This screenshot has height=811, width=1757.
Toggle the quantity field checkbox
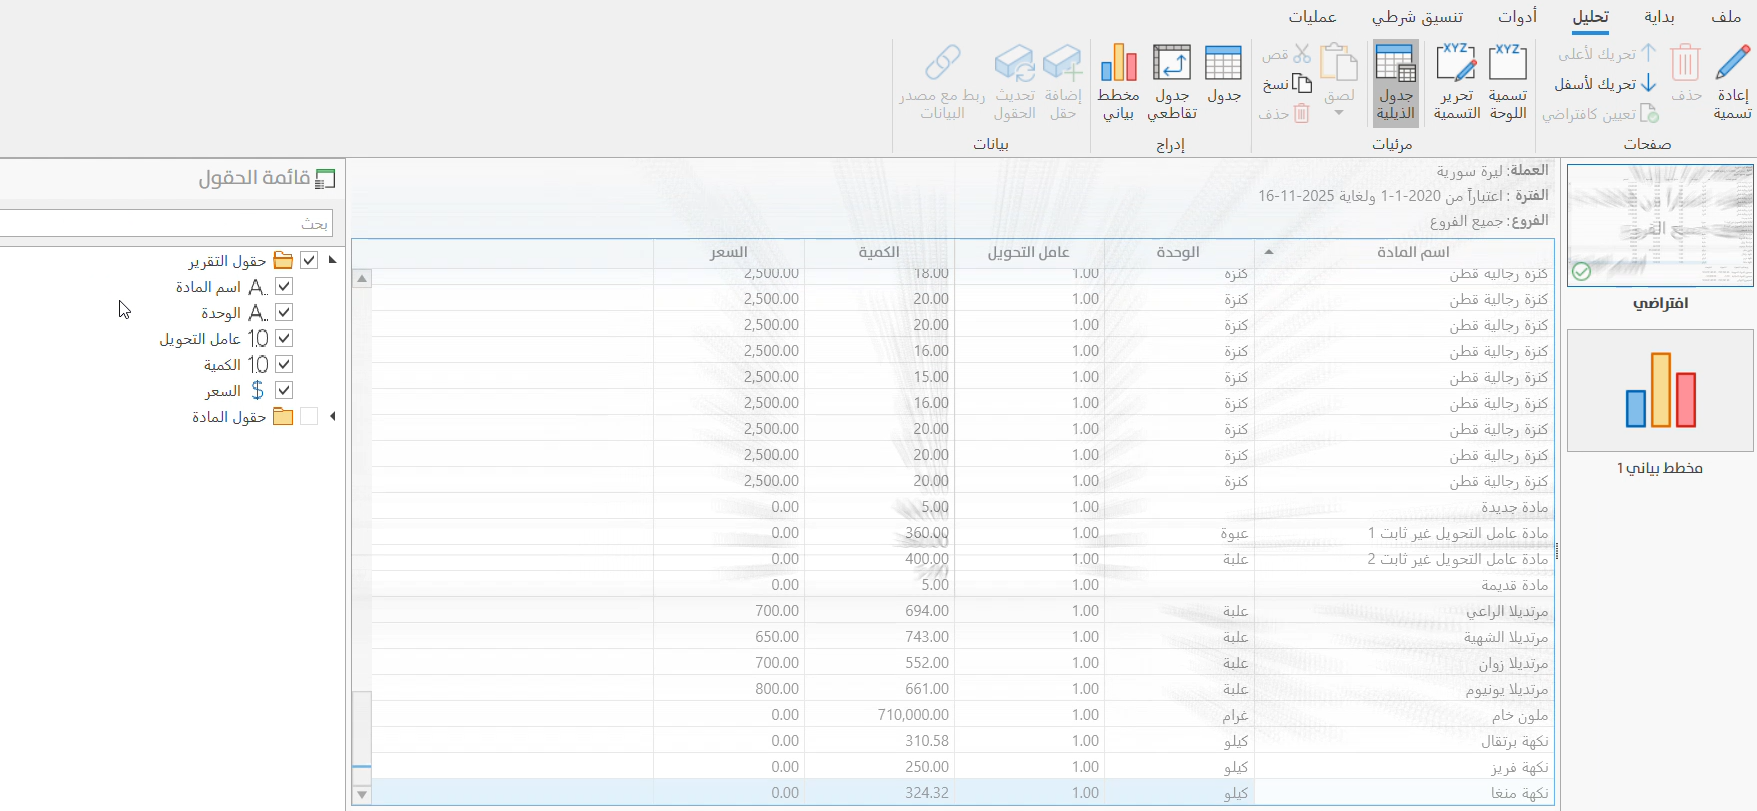tap(284, 365)
